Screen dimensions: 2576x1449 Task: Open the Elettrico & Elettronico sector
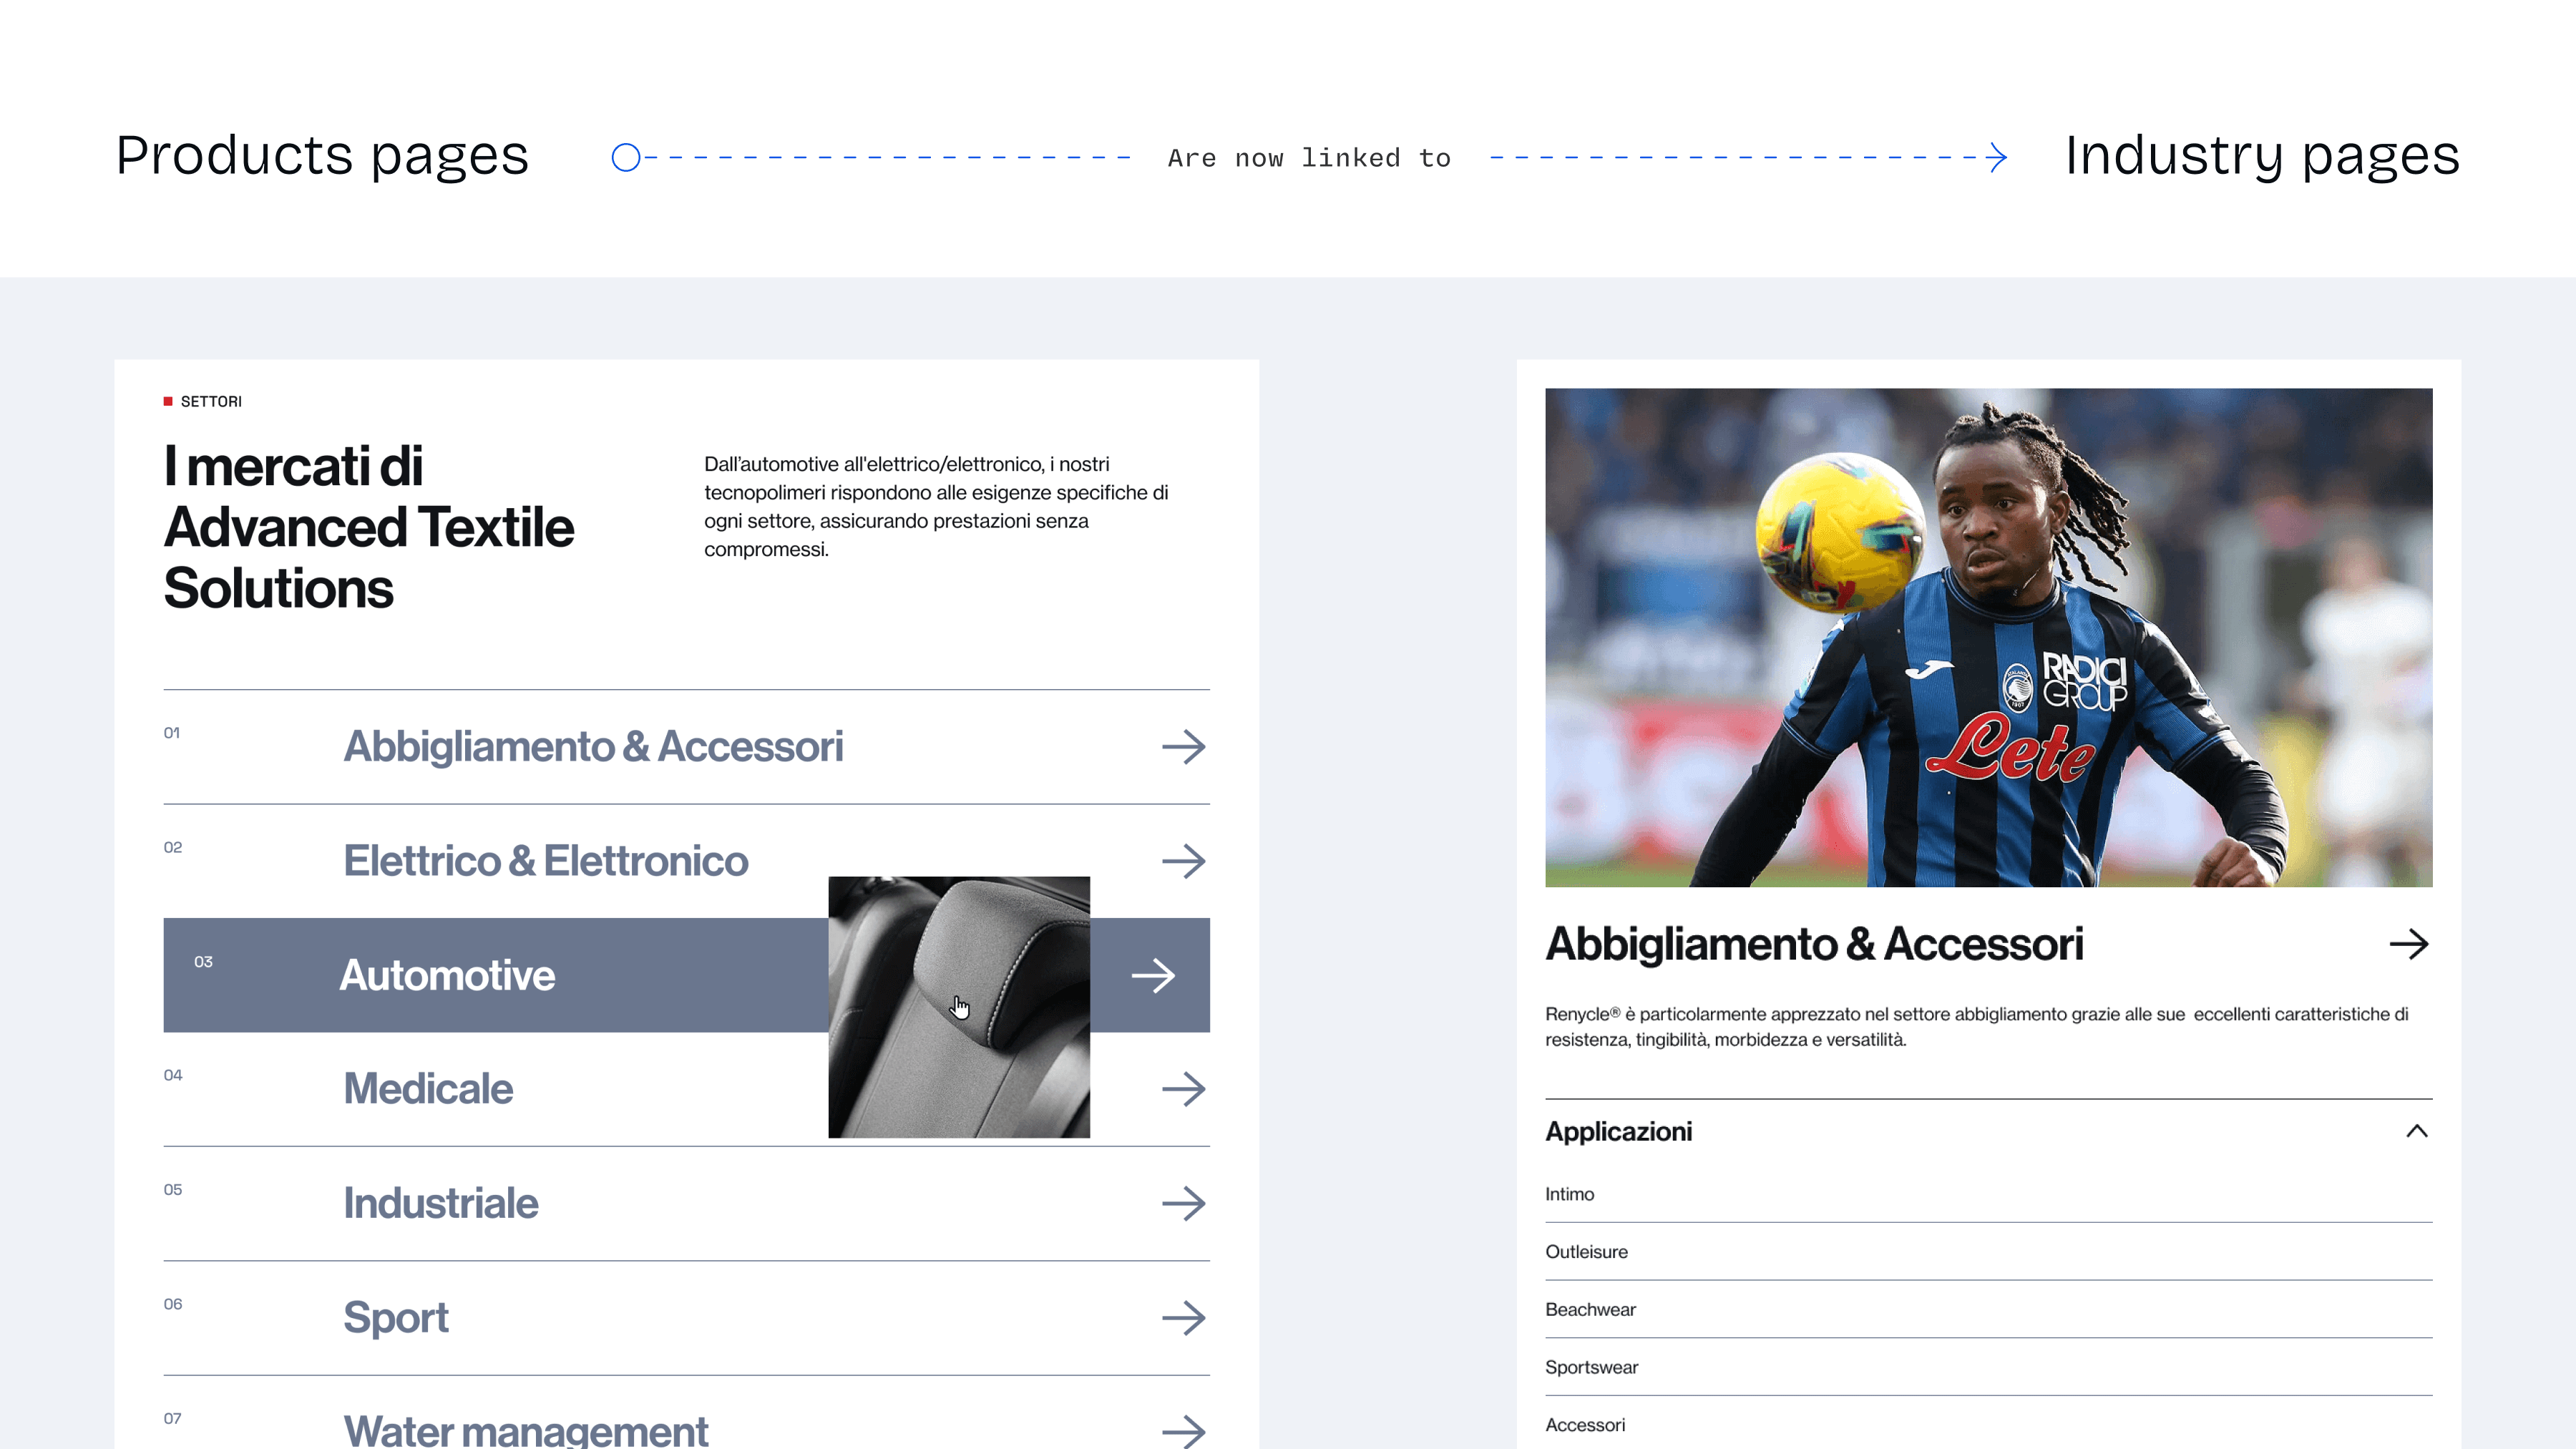click(x=545, y=861)
